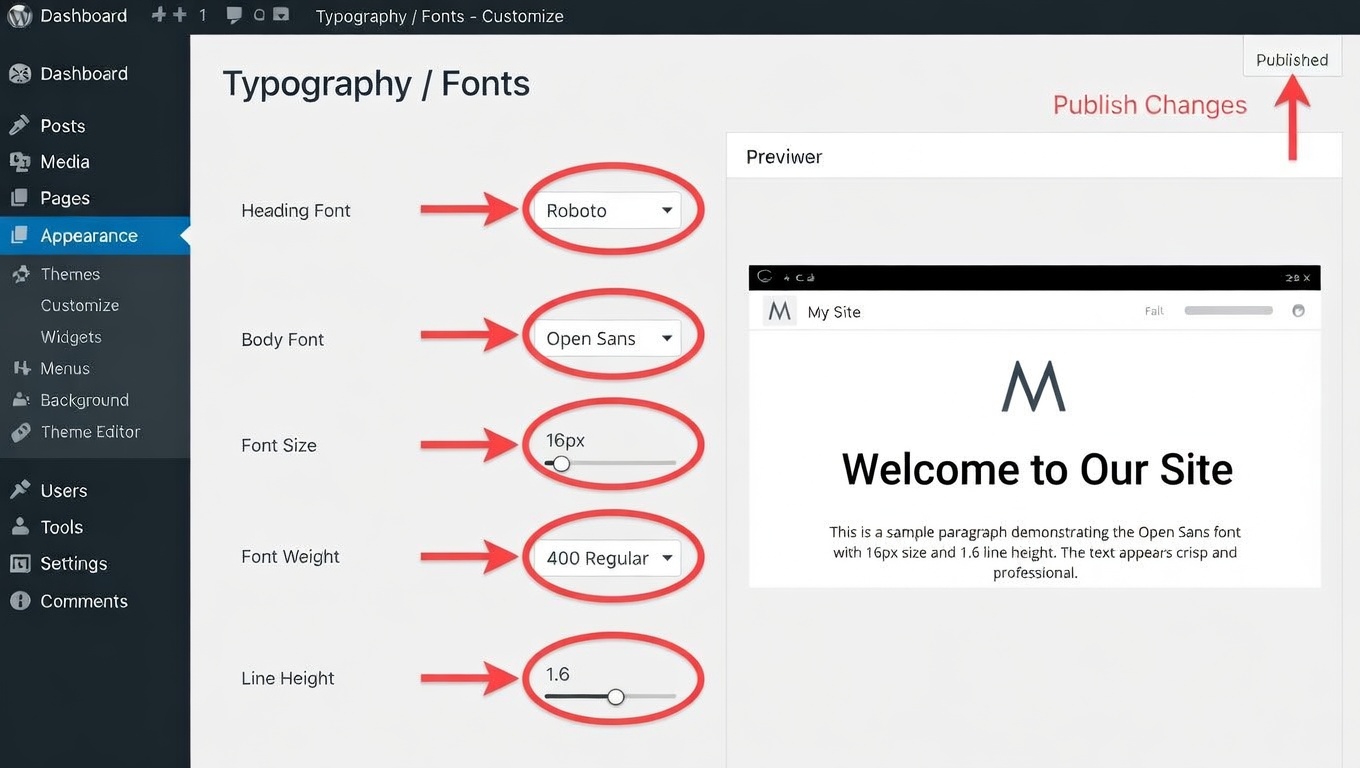Click the Theme Editor icon
Screen dimensions: 1360x768
[x=20, y=432]
